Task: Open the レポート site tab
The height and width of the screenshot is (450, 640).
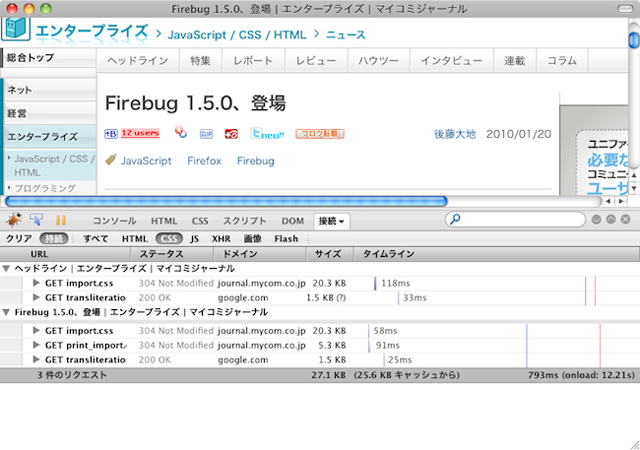Action: (253, 61)
